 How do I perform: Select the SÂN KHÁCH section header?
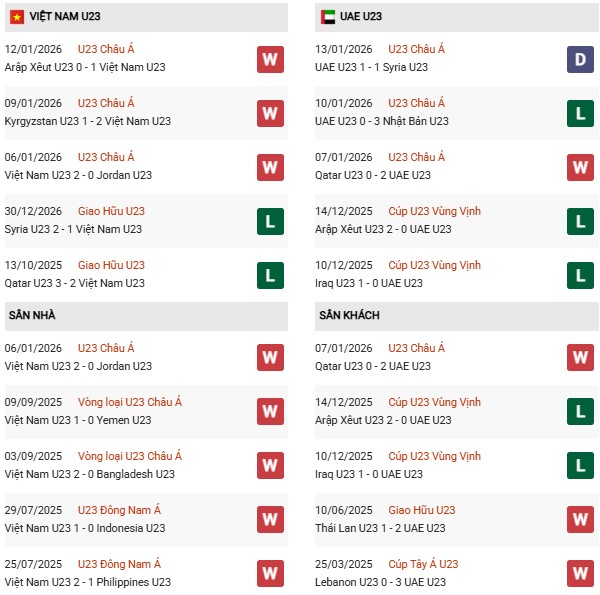click(x=351, y=316)
